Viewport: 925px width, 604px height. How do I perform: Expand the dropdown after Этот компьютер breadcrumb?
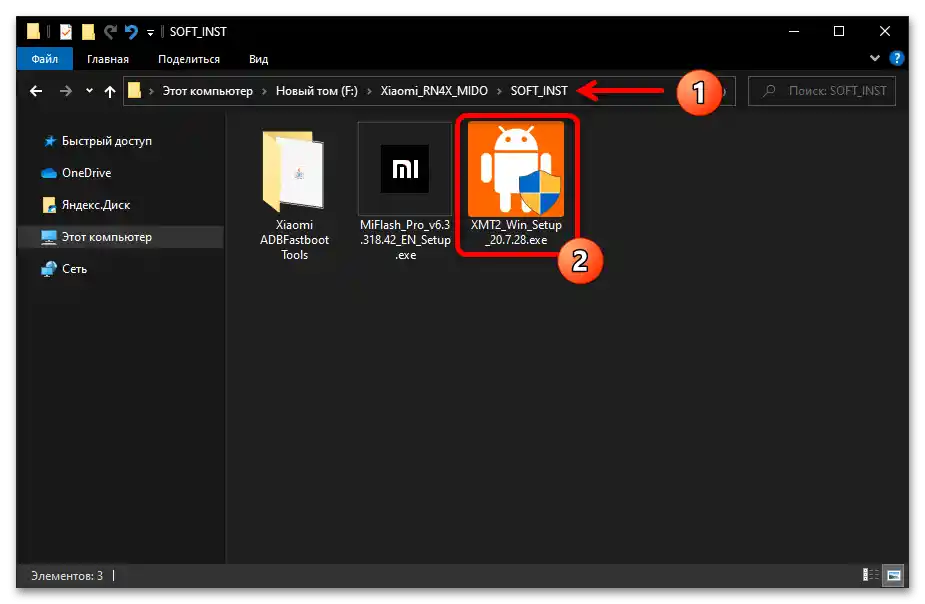tap(264, 91)
